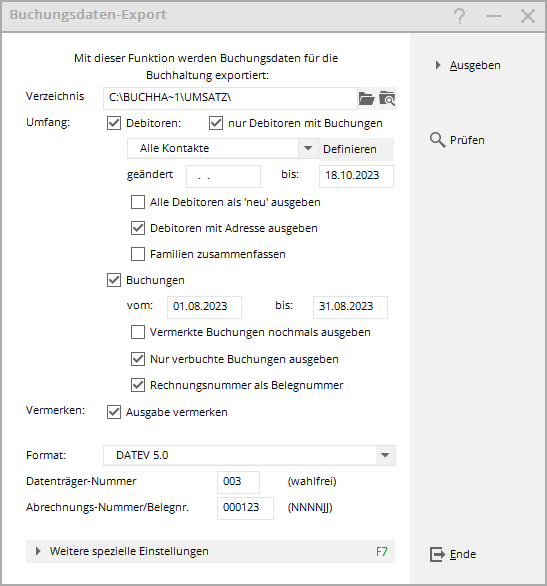Enable Alle Debitoren als 'neu' ausgeben

(138, 202)
